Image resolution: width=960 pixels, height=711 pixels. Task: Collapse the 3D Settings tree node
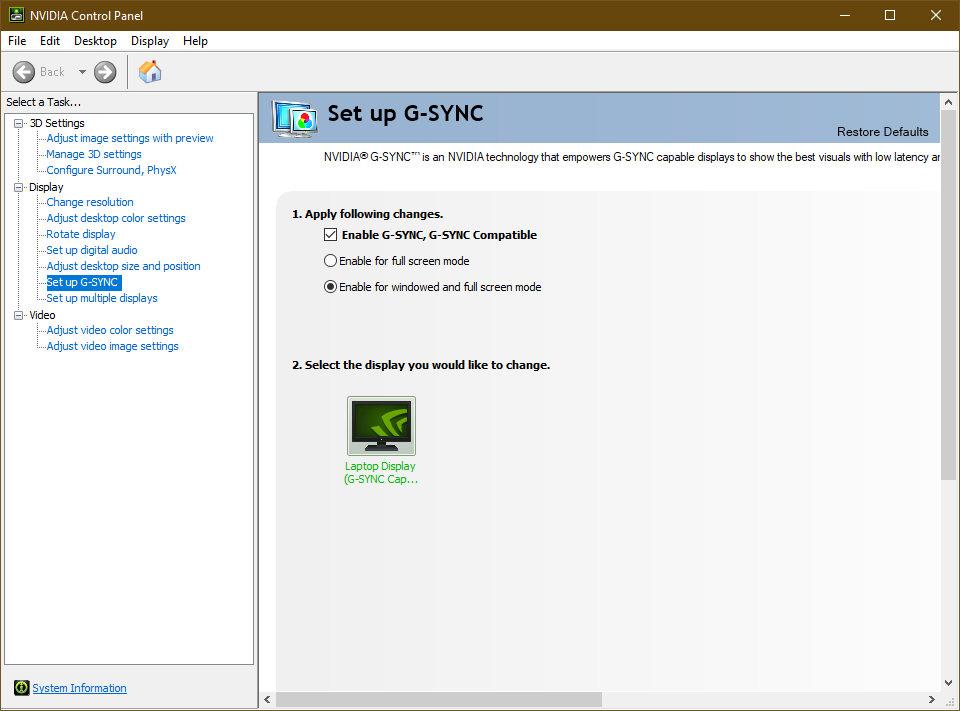(18, 123)
